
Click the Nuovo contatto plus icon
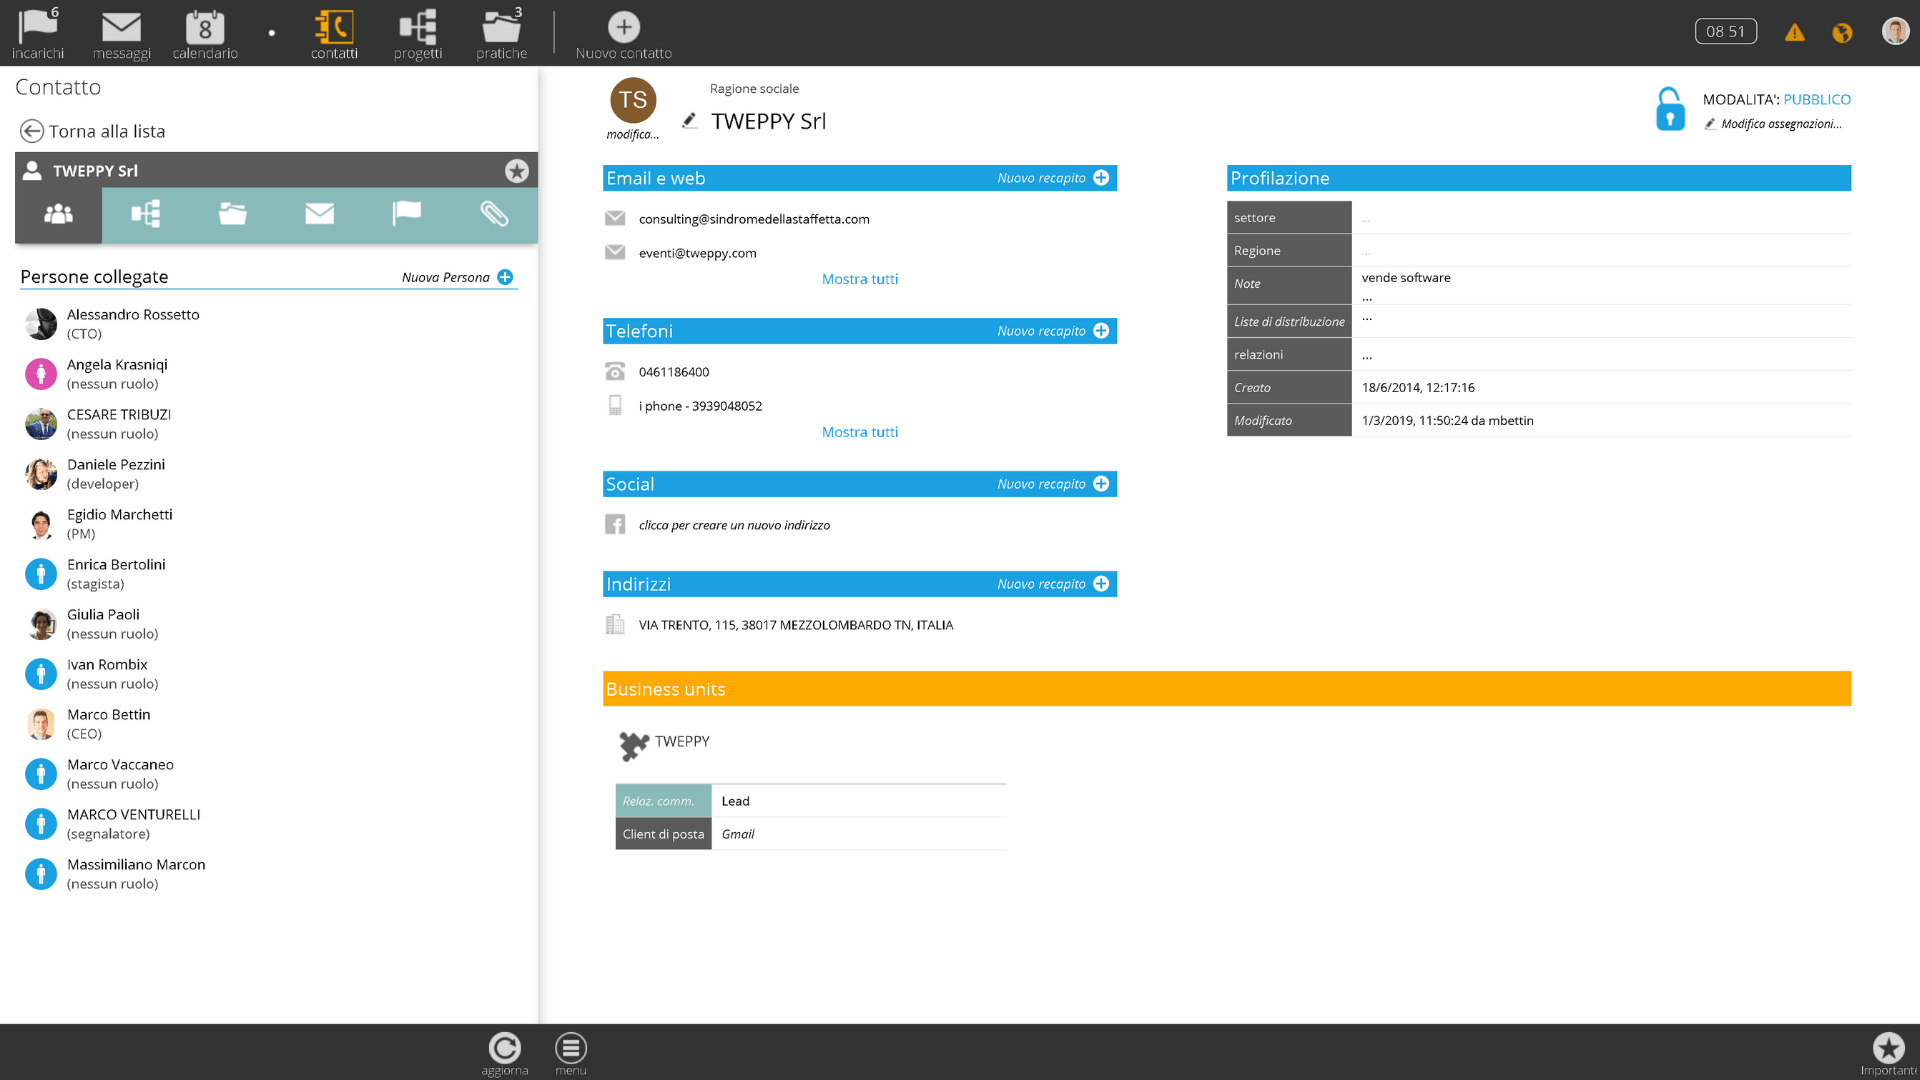pos(624,27)
